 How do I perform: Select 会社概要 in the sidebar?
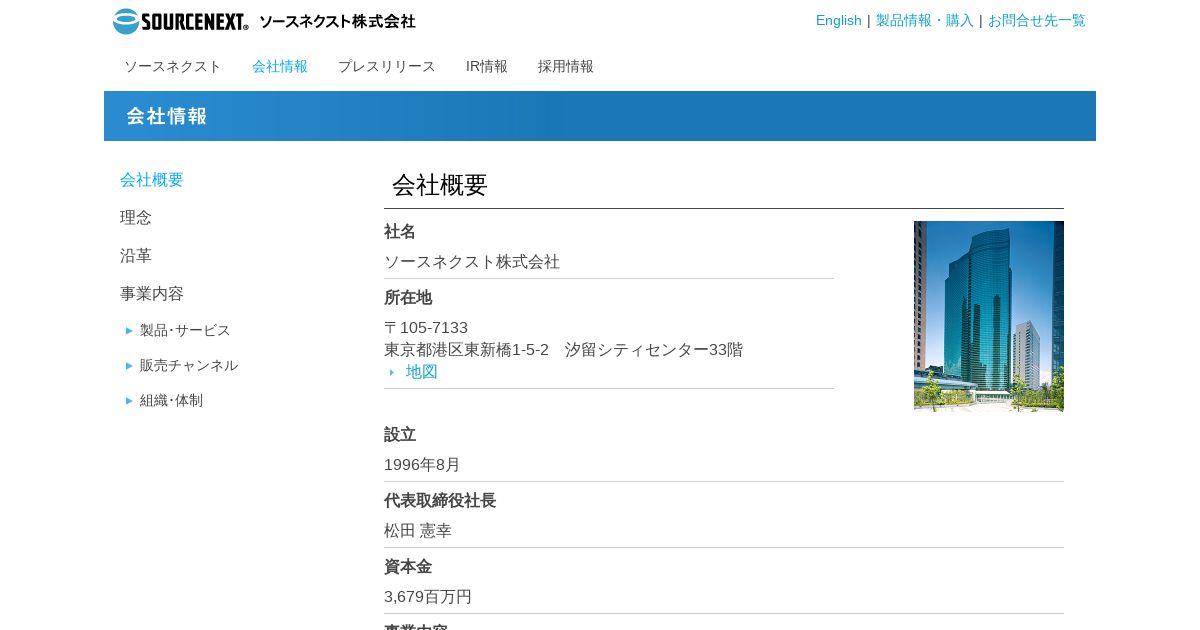click(x=152, y=180)
